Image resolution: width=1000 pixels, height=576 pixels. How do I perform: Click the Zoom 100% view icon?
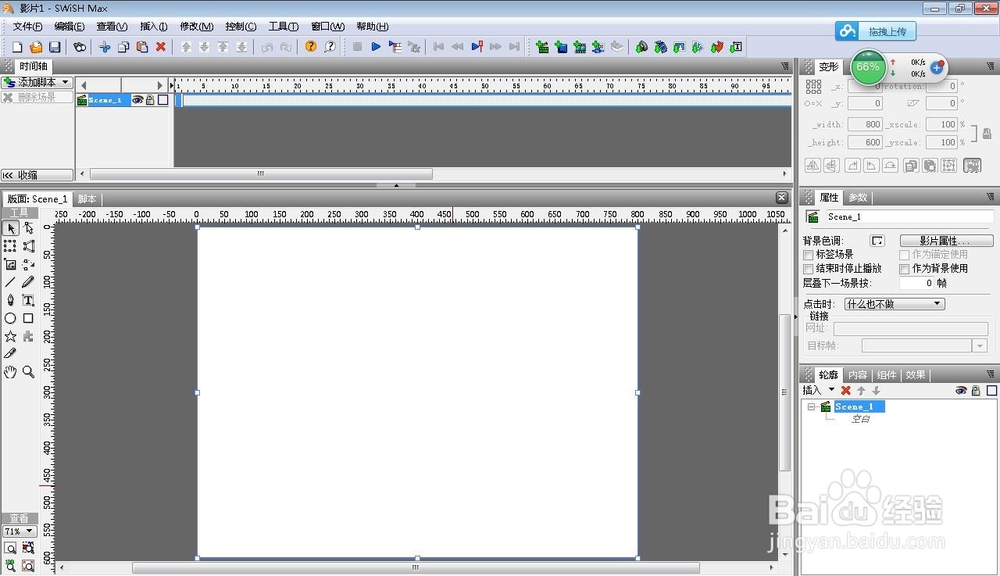click(x=11, y=565)
